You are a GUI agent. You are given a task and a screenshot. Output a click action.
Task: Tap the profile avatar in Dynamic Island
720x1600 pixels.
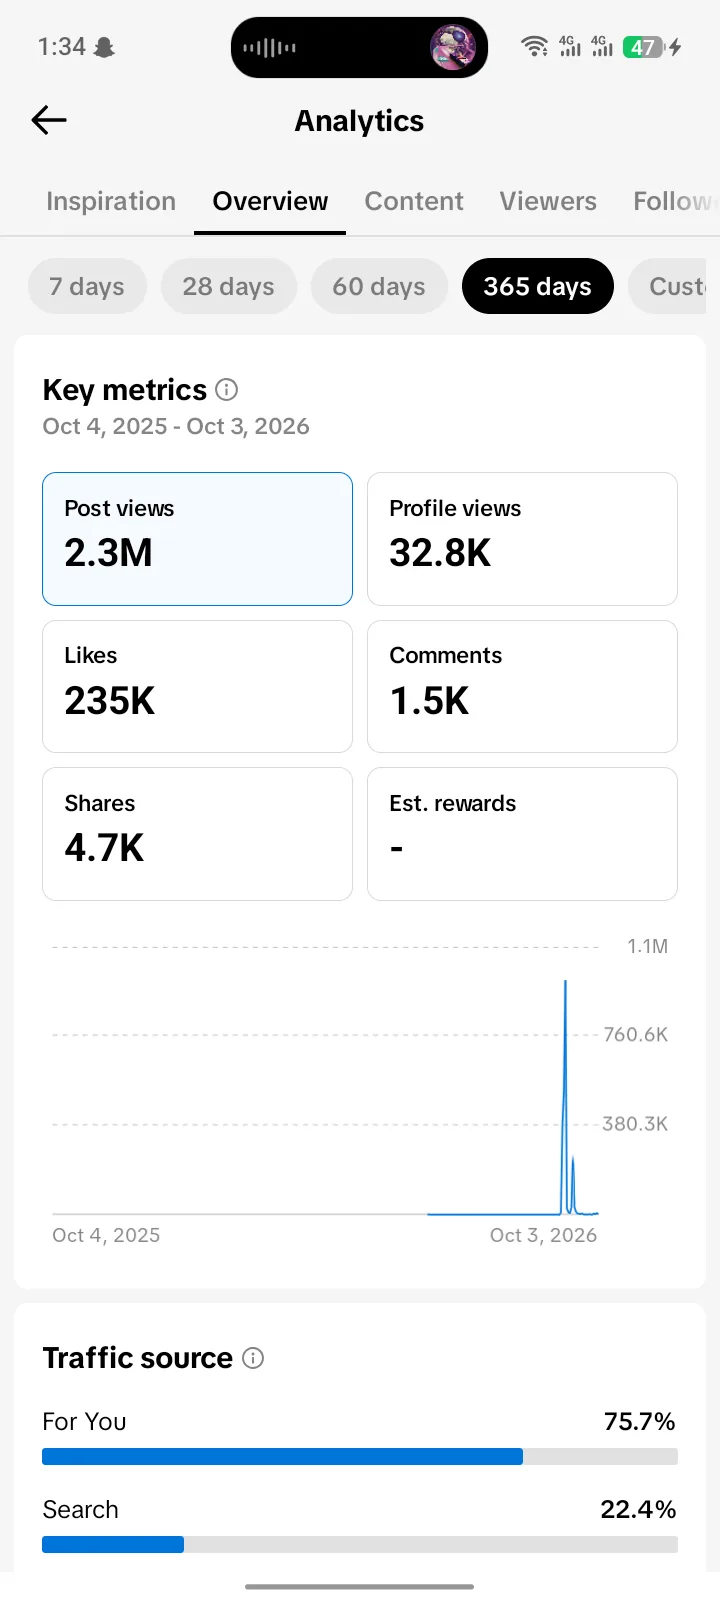(452, 47)
